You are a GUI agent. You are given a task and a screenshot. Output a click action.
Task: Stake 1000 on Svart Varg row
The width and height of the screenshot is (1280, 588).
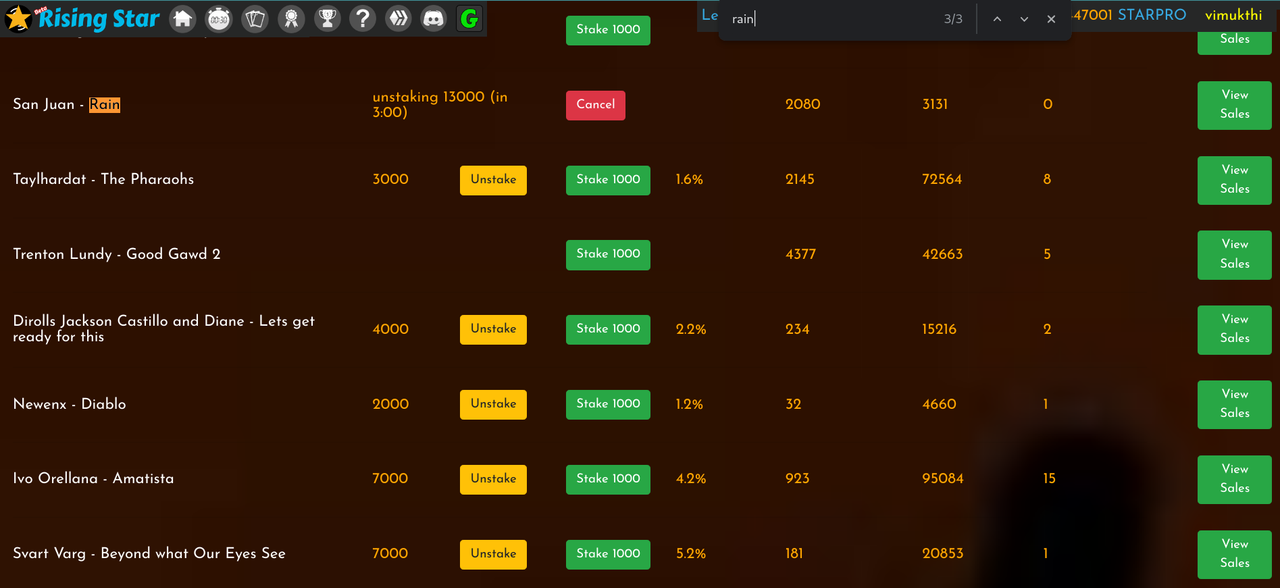608,554
